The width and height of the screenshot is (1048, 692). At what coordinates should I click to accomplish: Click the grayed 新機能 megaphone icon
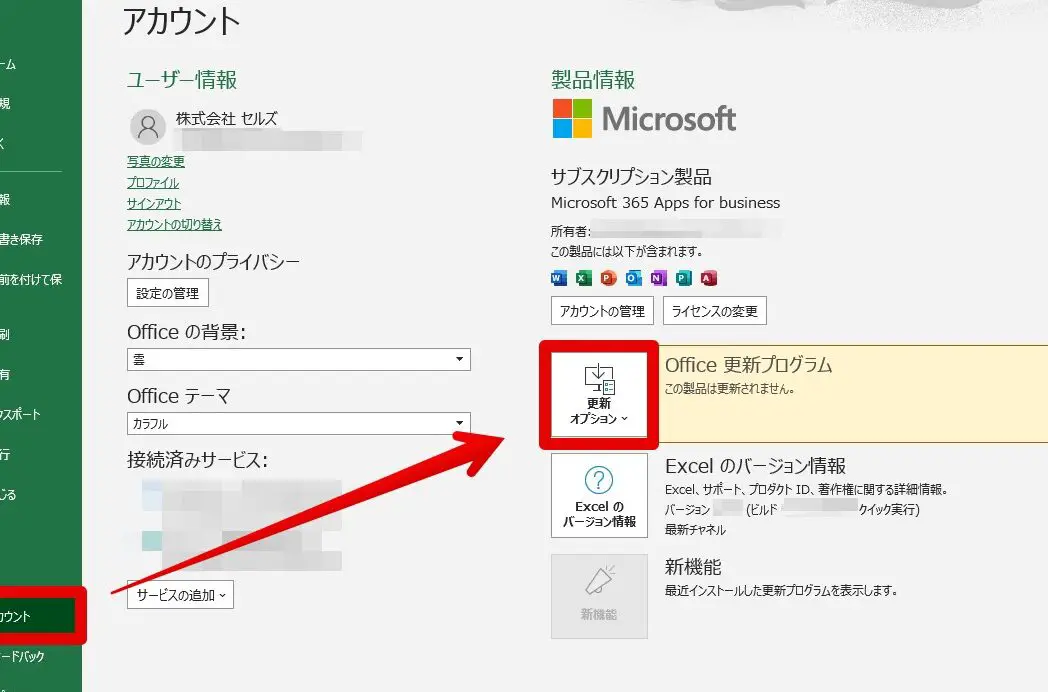pos(599,595)
